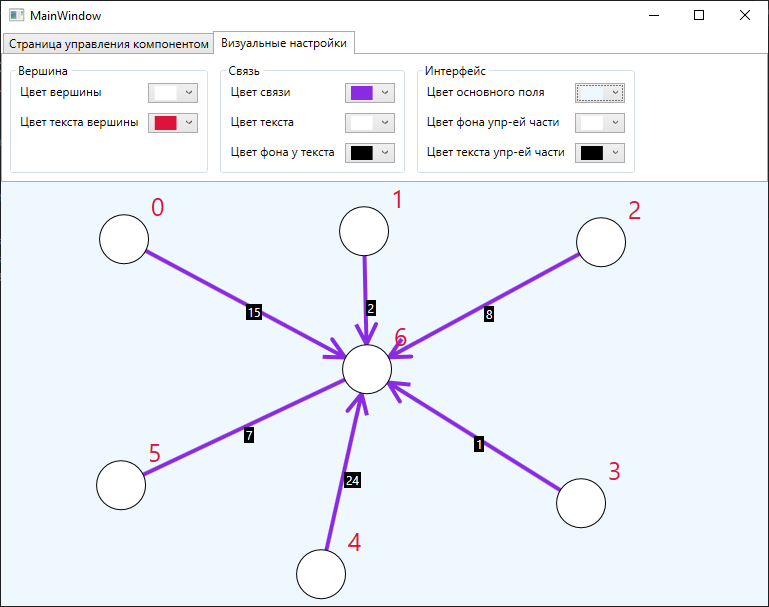Viewport: 769px width, 607px height.
Task: Click the MainWindow application icon
Action: coord(16,15)
